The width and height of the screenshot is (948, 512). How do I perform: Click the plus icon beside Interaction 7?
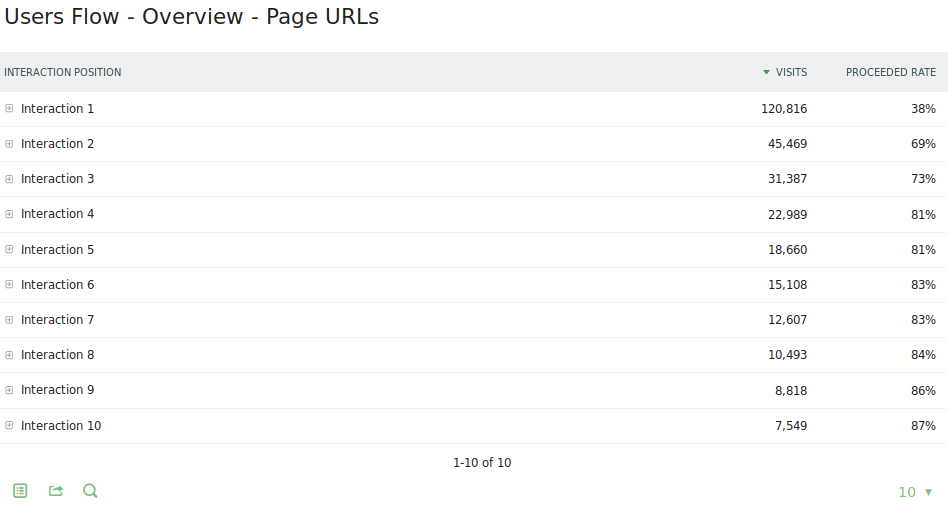(9, 320)
